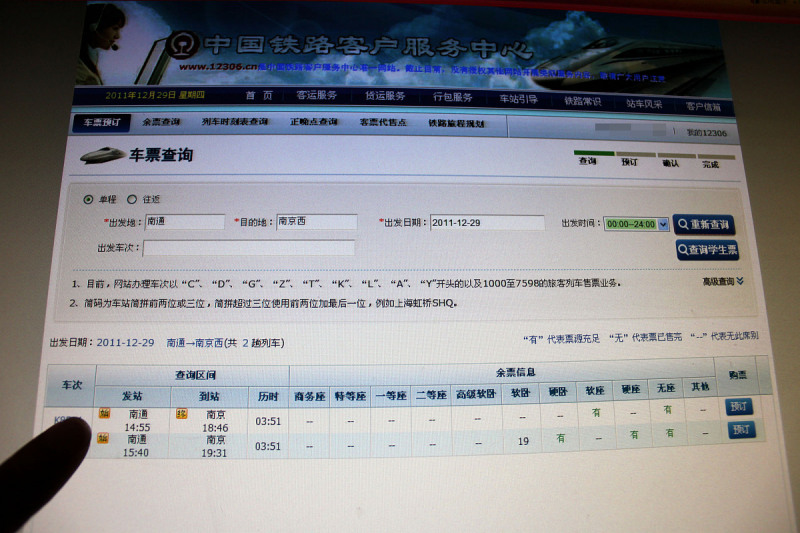This screenshot has width=800, height=533.
Task: Switch to the 车票预订 tab
Action: (102, 122)
